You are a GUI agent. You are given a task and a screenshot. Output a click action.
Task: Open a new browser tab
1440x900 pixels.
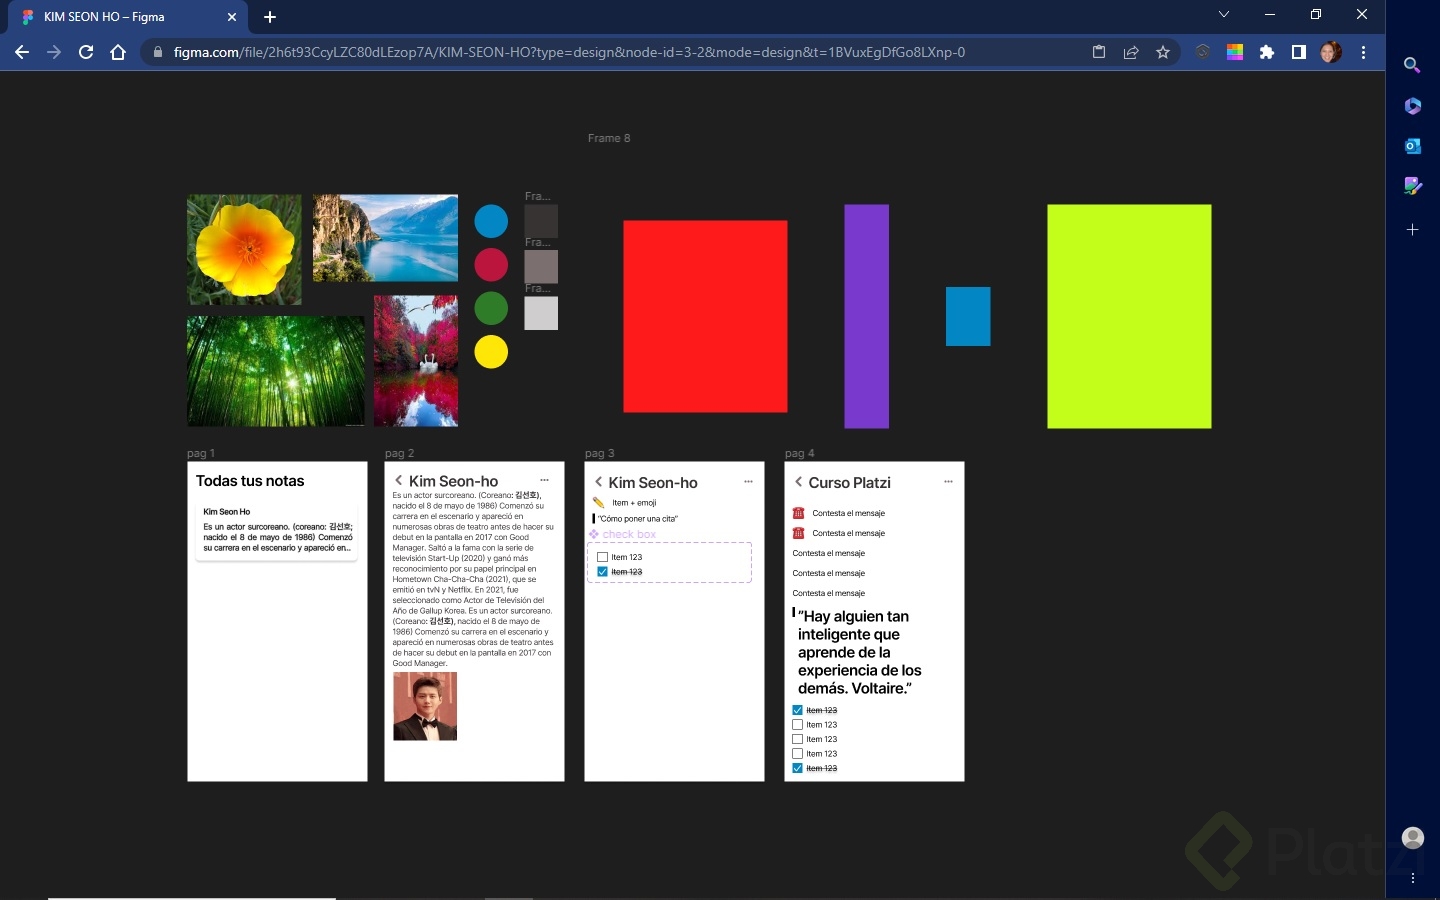click(x=270, y=17)
